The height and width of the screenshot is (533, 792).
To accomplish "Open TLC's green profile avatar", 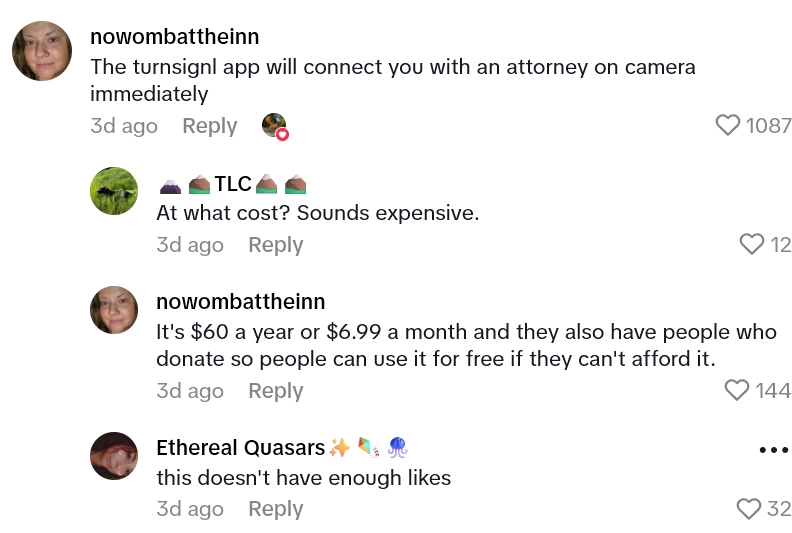I will click(114, 191).
